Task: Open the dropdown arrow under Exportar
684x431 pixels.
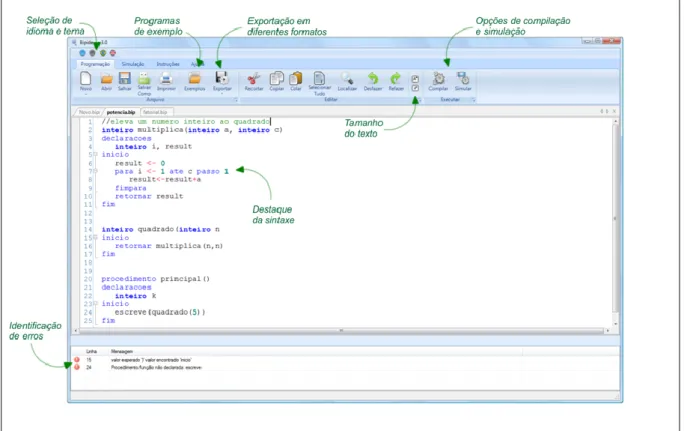Action: tap(222, 94)
